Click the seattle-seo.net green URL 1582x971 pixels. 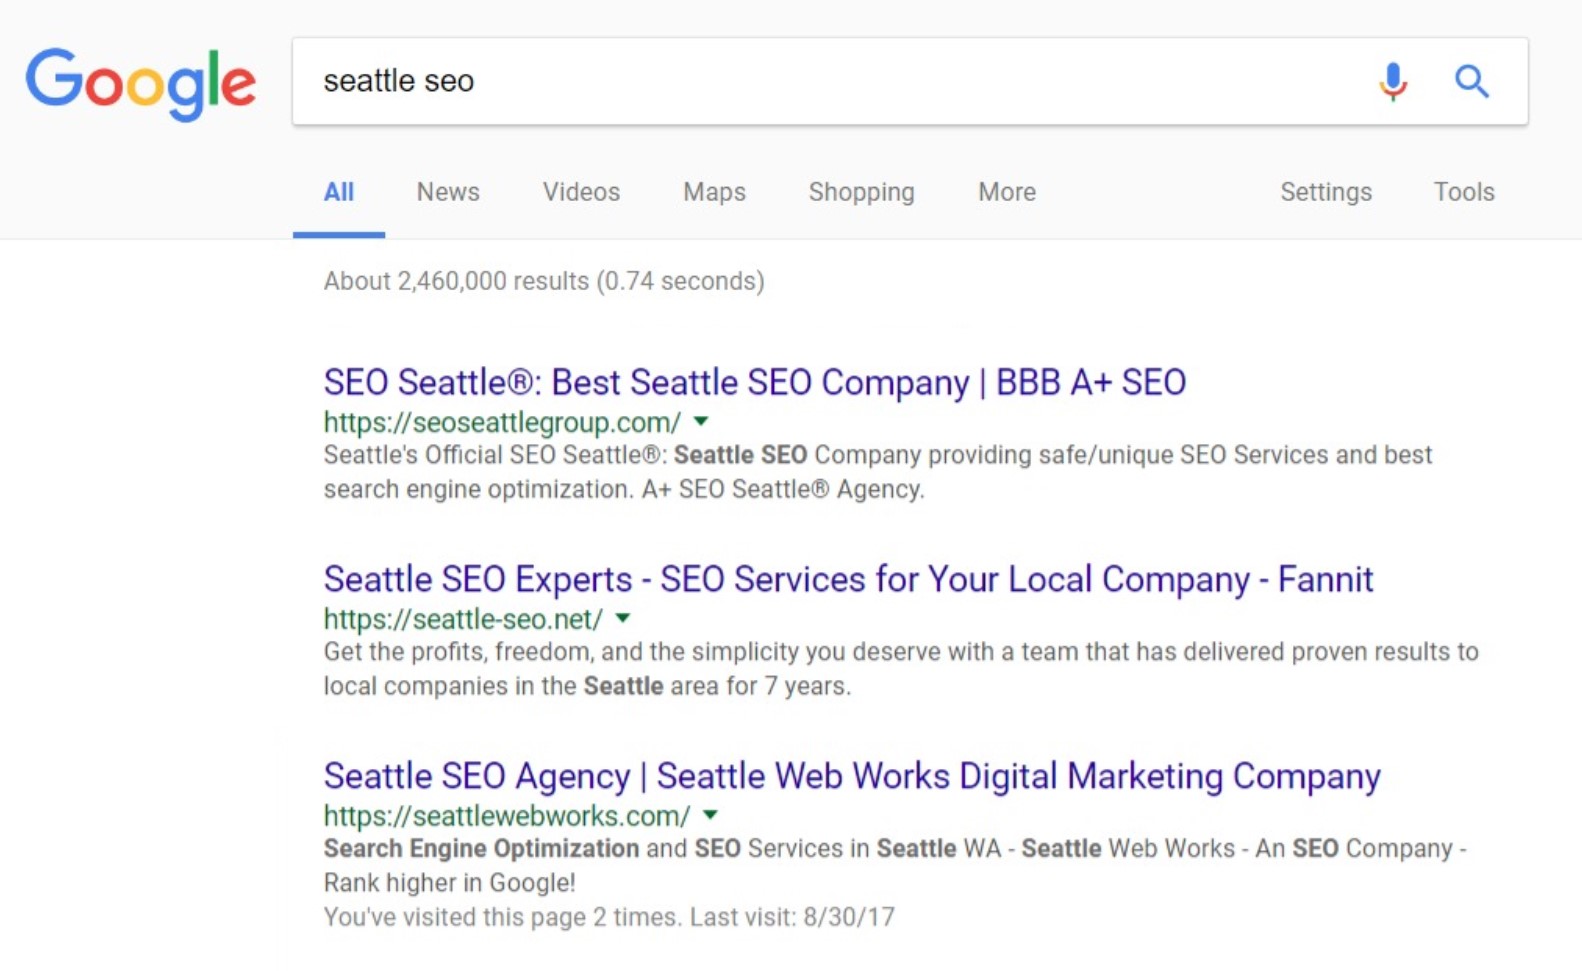pos(463,619)
